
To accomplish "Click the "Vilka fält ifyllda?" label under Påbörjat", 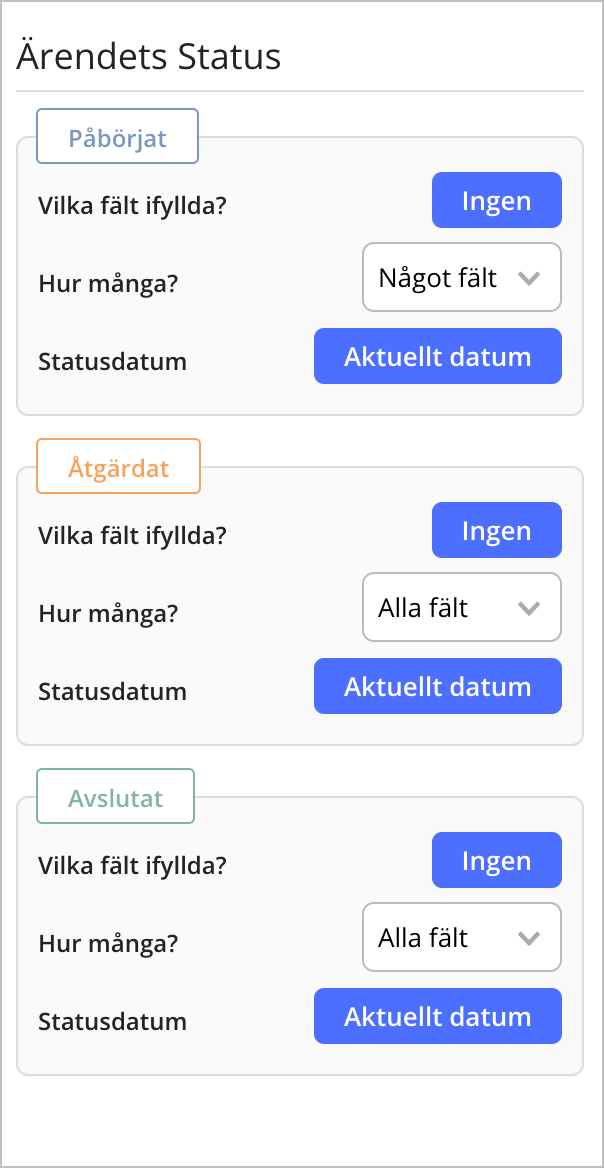I will point(132,204).
